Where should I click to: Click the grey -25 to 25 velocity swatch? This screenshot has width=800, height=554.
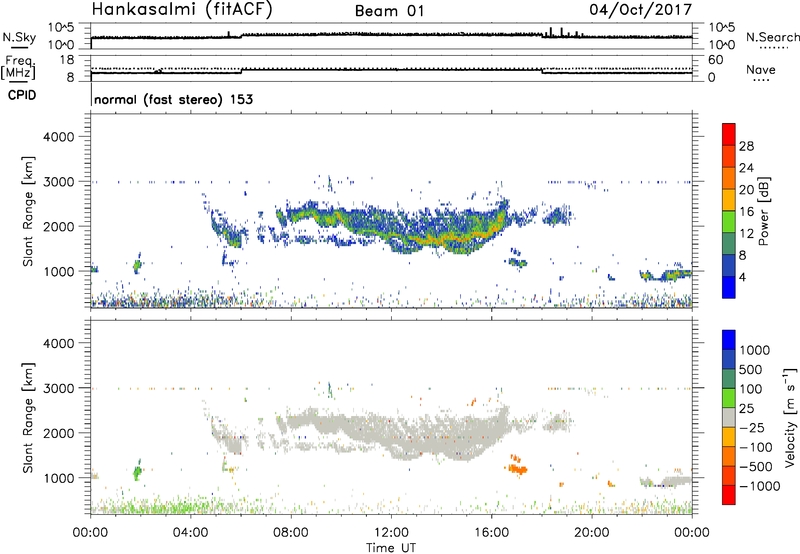[729, 417]
